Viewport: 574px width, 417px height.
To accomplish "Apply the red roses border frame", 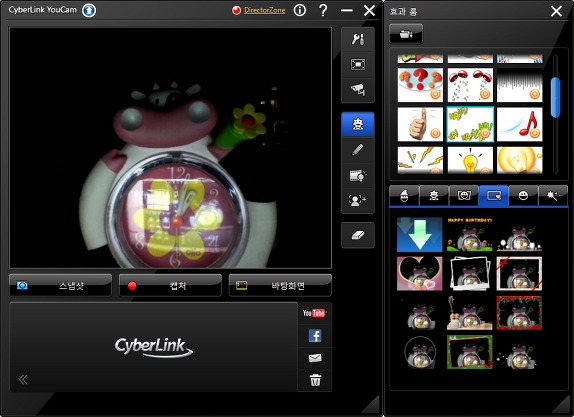I will 519,313.
